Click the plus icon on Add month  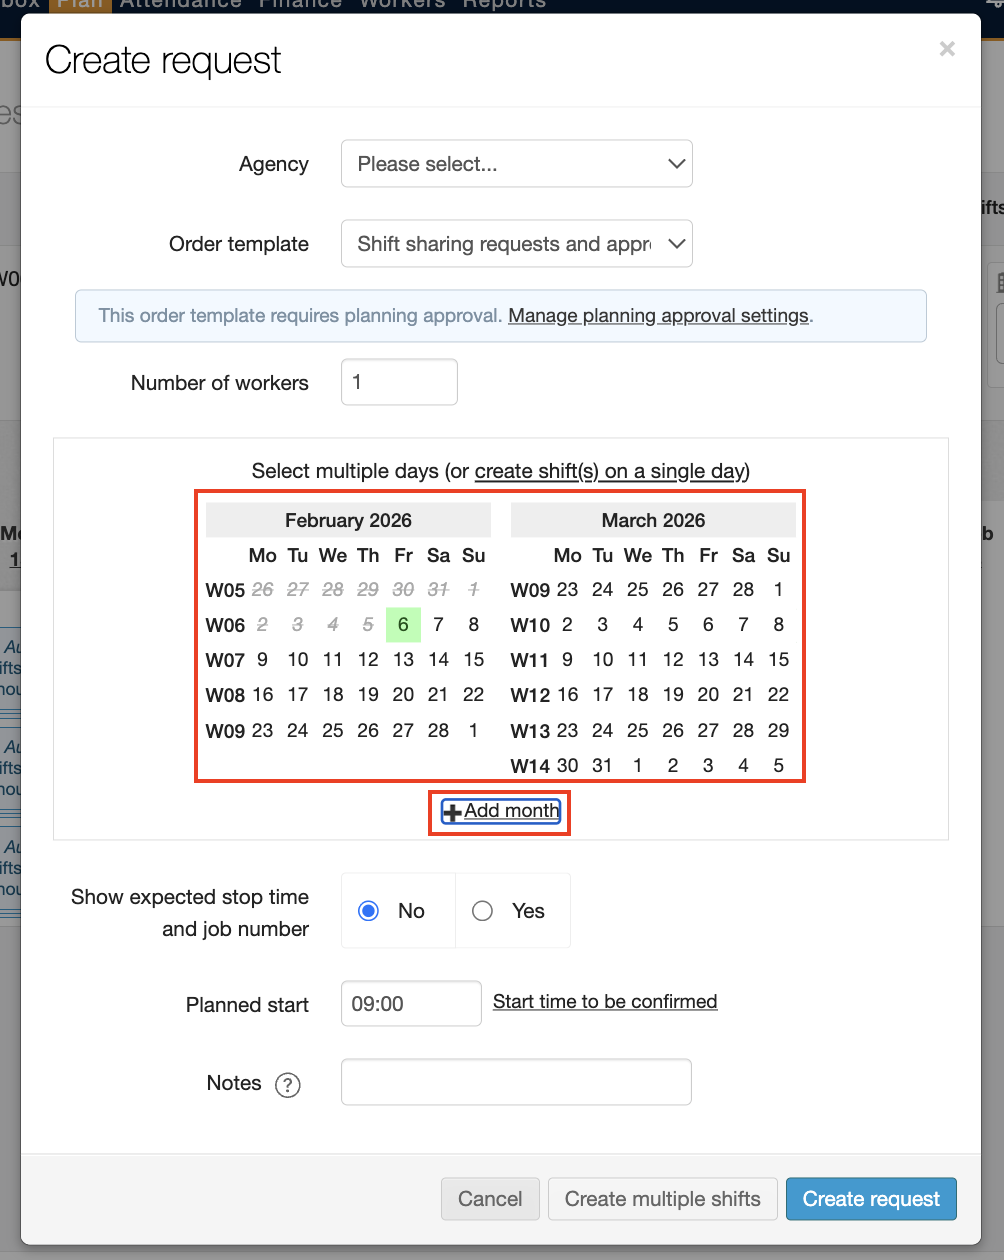tap(453, 811)
